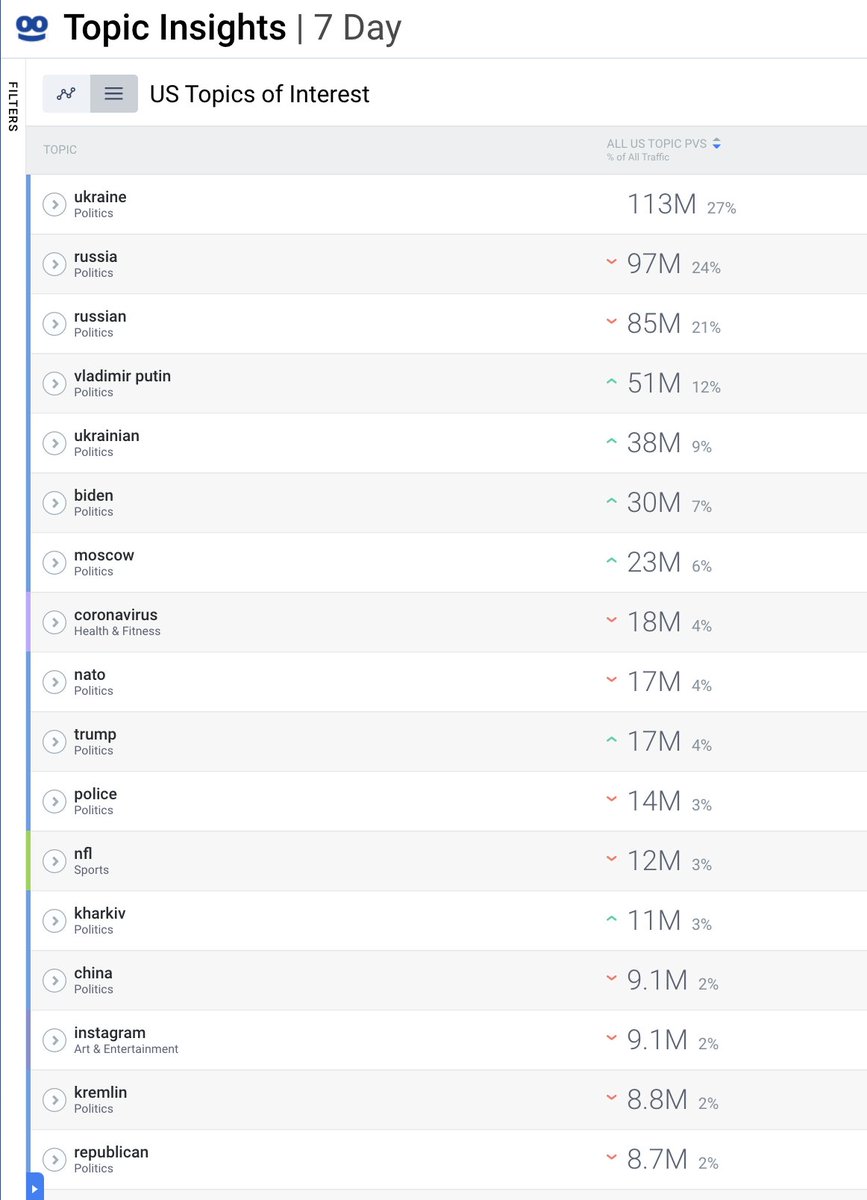Image resolution: width=867 pixels, height=1200 pixels.
Task: Click the 113M pageviews value
Action: coord(662,204)
